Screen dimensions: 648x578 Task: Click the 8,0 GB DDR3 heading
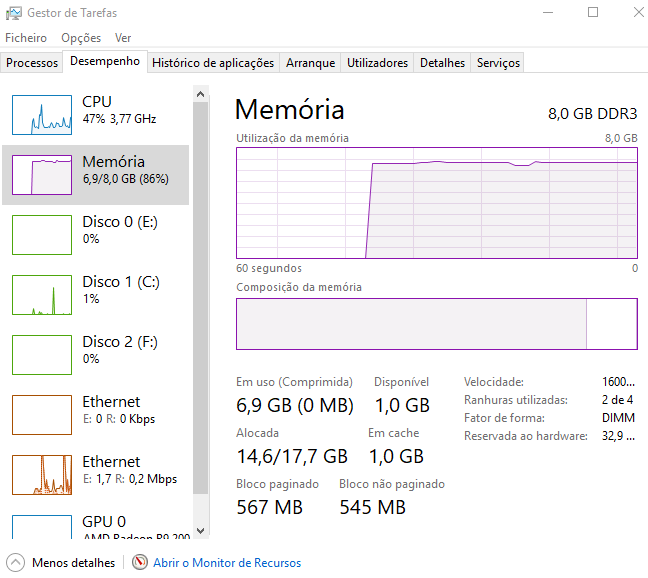tap(593, 114)
